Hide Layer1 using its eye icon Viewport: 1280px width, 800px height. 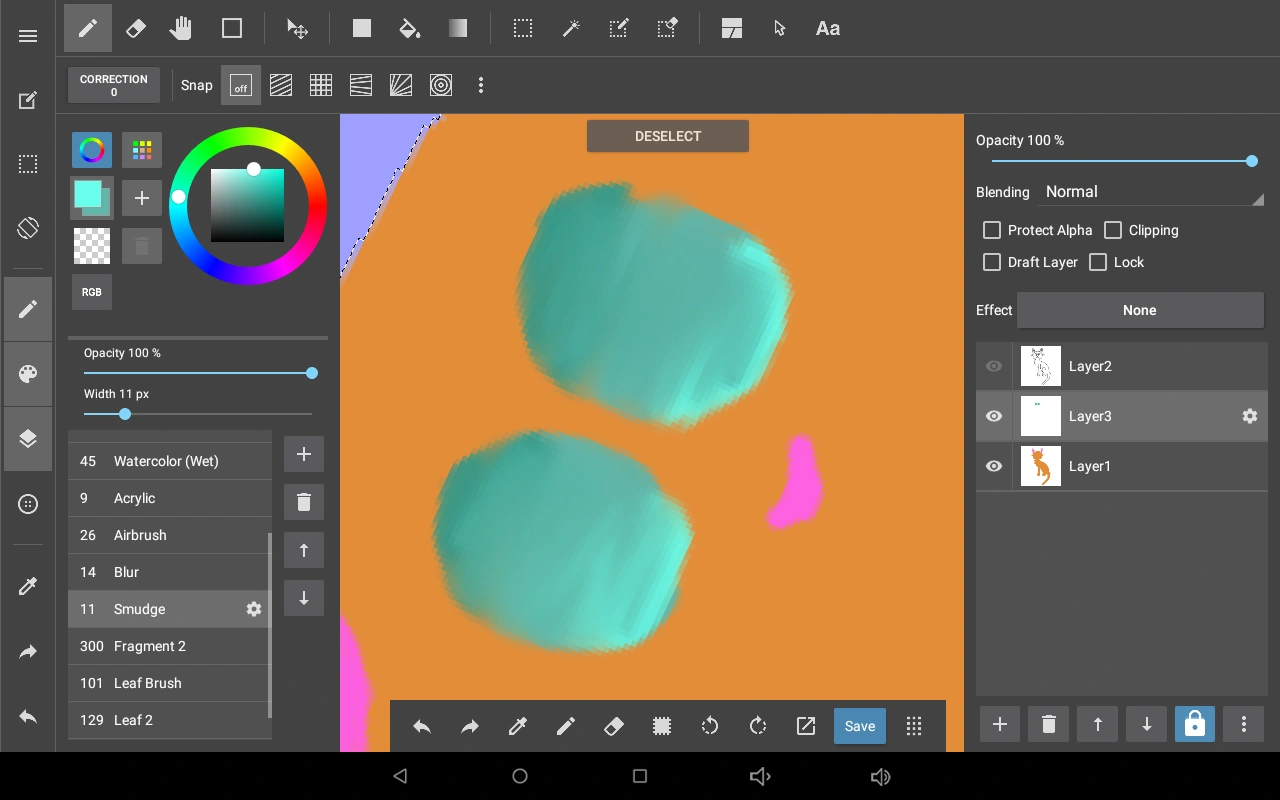pyautogui.click(x=994, y=466)
